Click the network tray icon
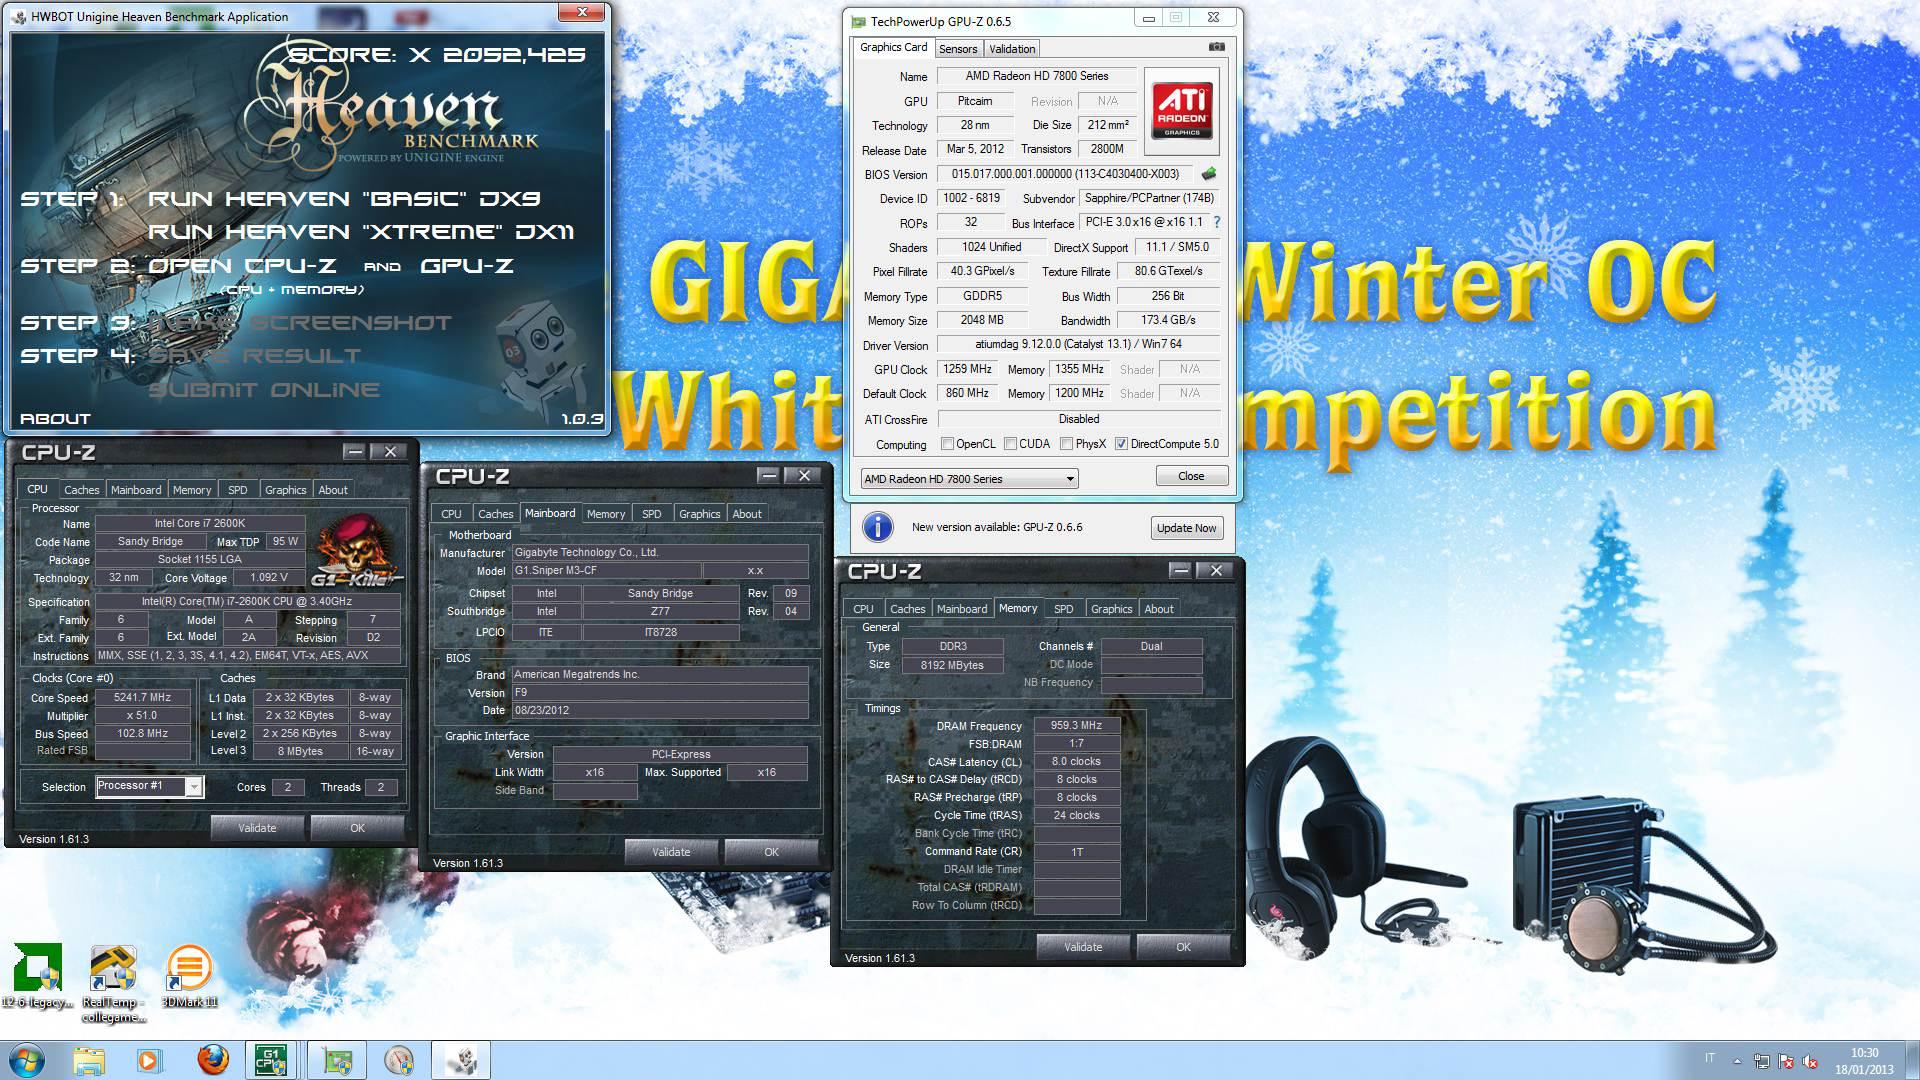Viewport: 1920px width, 1080px height. (1762, 1061)
